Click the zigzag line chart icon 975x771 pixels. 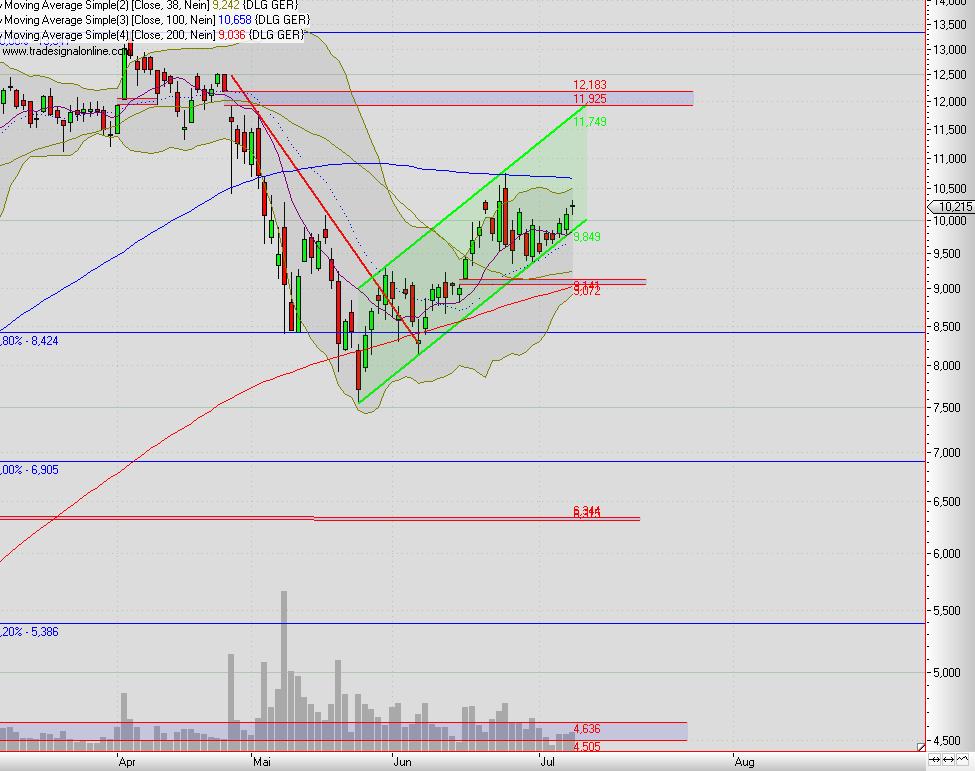(x=963, y=759)
